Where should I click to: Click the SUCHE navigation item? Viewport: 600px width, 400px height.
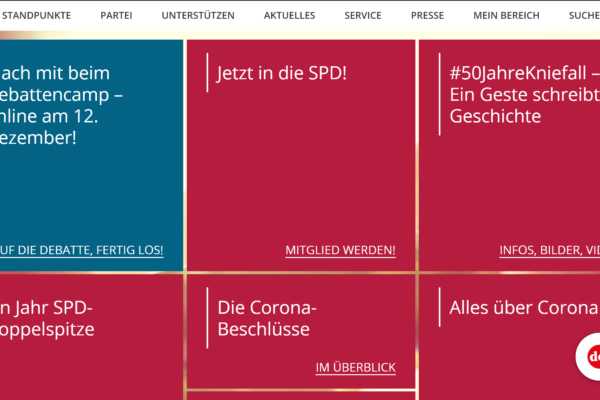tap(584, 15)
